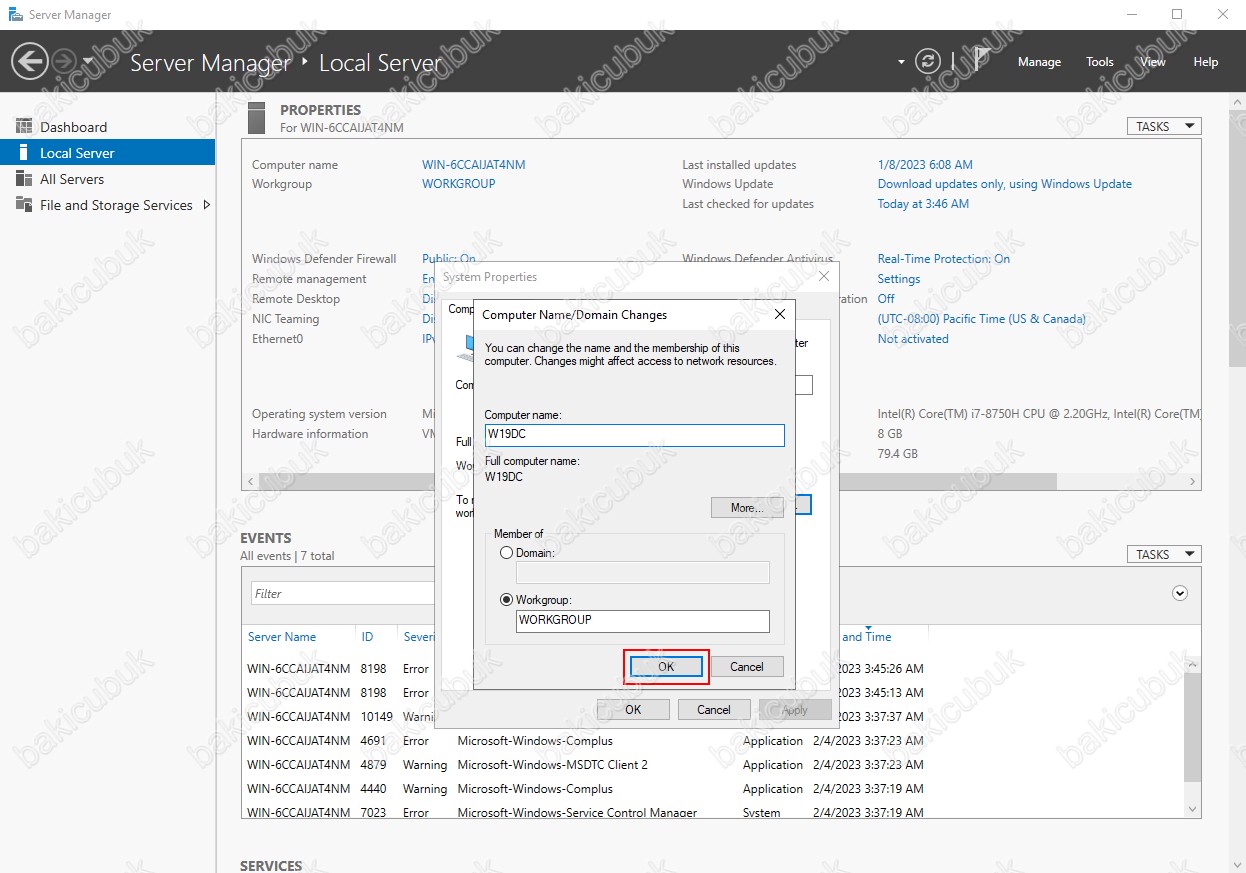Click the down arrow of the Events scrollbar
Viewport: 1246px width, 873px height.
coord(1192,808)
